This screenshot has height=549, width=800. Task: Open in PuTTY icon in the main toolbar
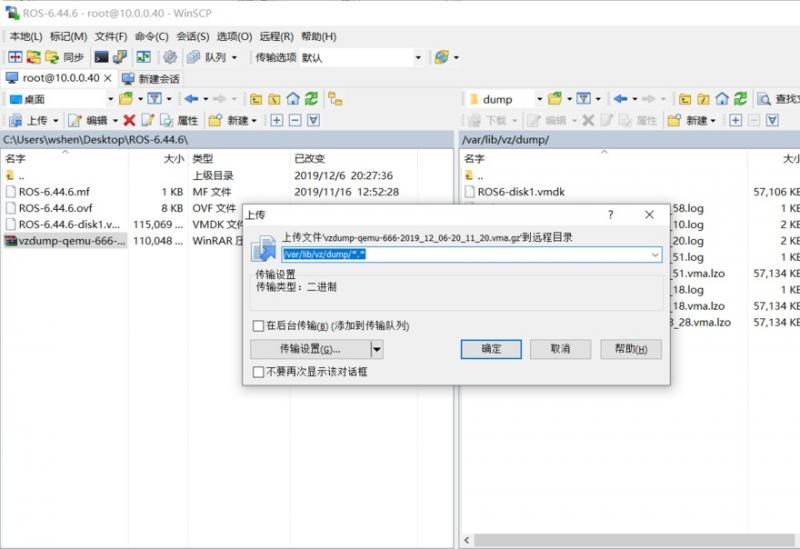(120, 57)
